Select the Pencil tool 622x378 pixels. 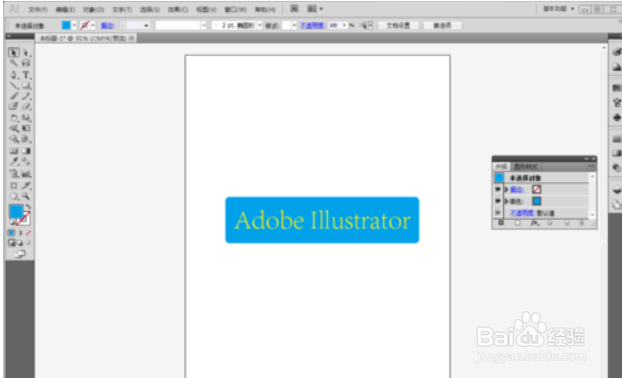click(26, 96)
